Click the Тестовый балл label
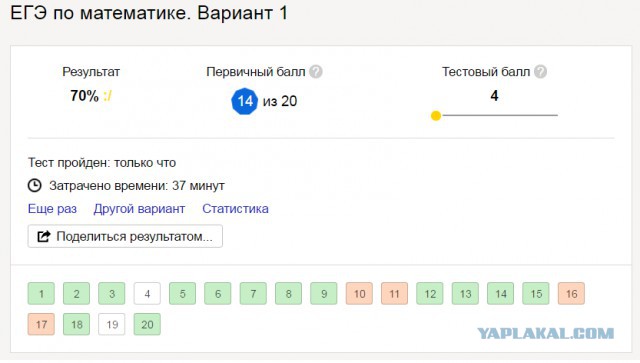Screen dimensions: 640x363 [x=486, y=72]
